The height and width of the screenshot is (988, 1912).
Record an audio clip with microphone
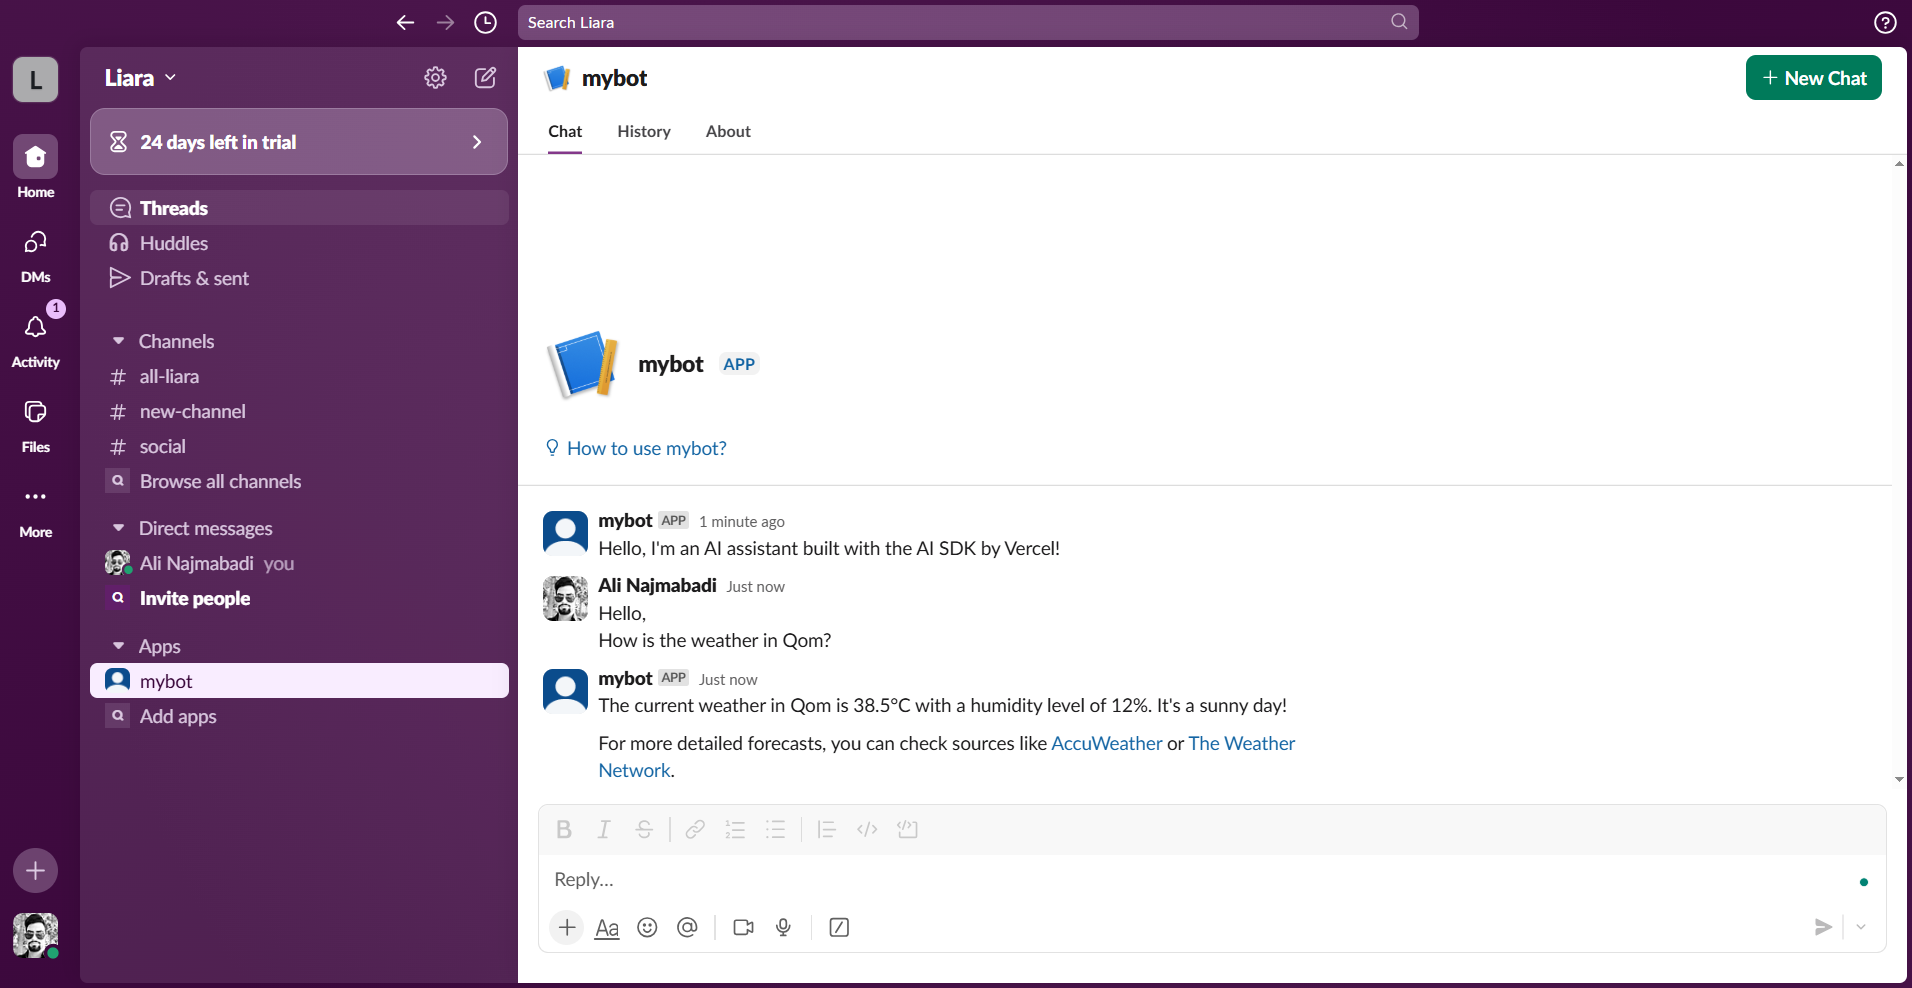pos(783,927)
